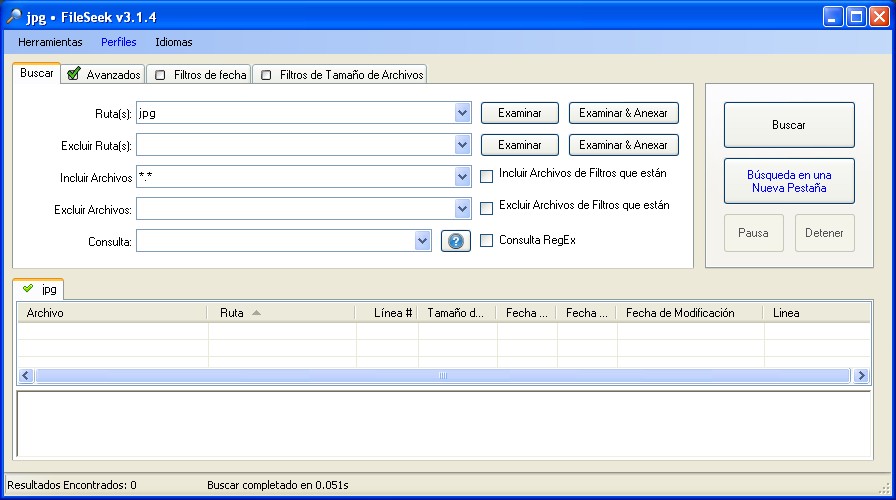Viewport: 896px width, 500px height.
Task: Maximize the FileSeek window
Action: 857,17
